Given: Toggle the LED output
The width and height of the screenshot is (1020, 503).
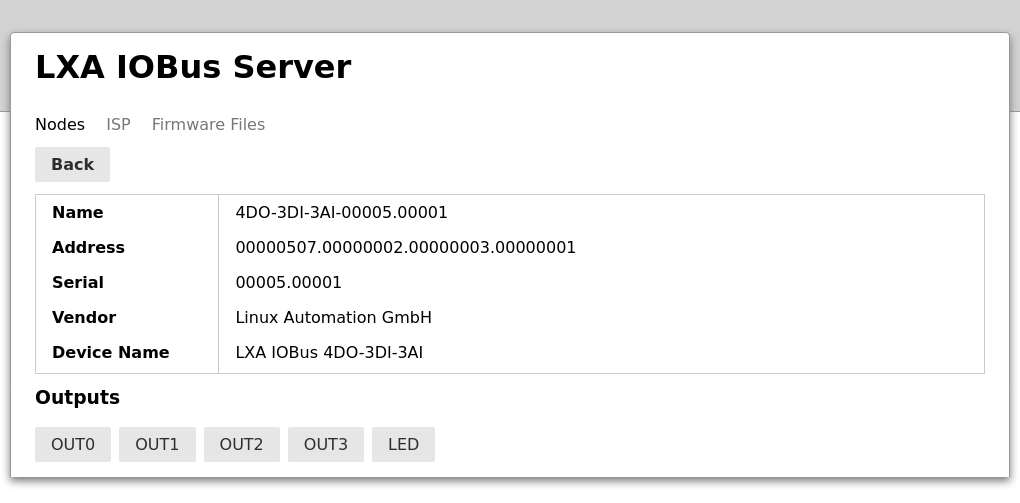Looking at the screenshot, I should [x=403, y=444].
